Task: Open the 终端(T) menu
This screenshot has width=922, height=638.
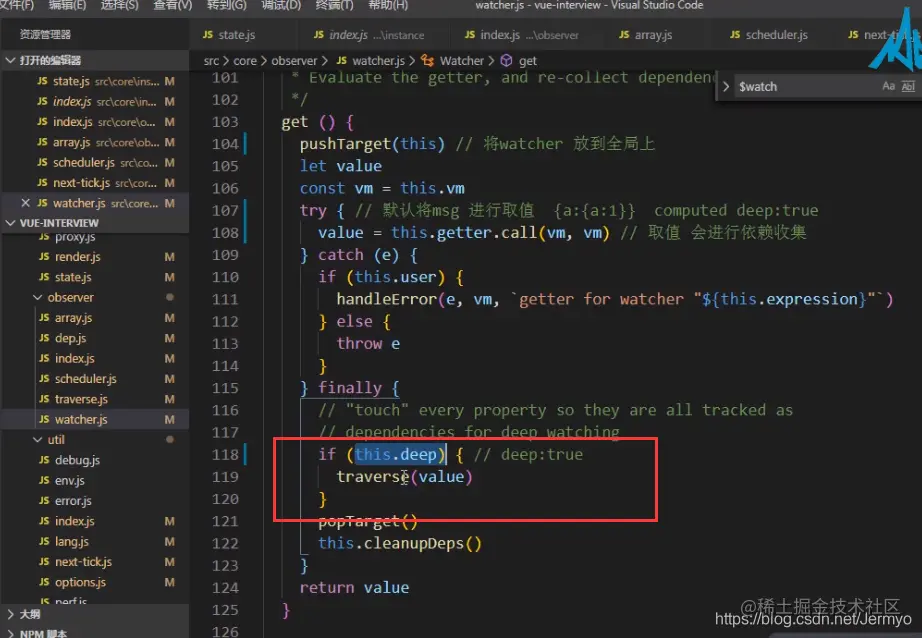Action: (334, 5)
